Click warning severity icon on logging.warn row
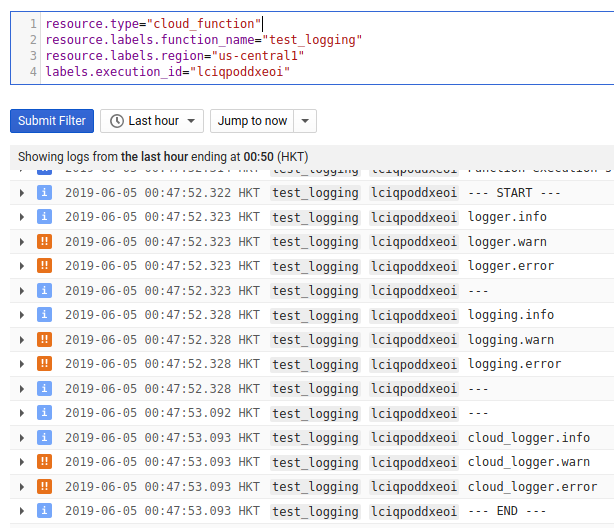Viewport: 614px width, 528px height. [x=44, y=340]
